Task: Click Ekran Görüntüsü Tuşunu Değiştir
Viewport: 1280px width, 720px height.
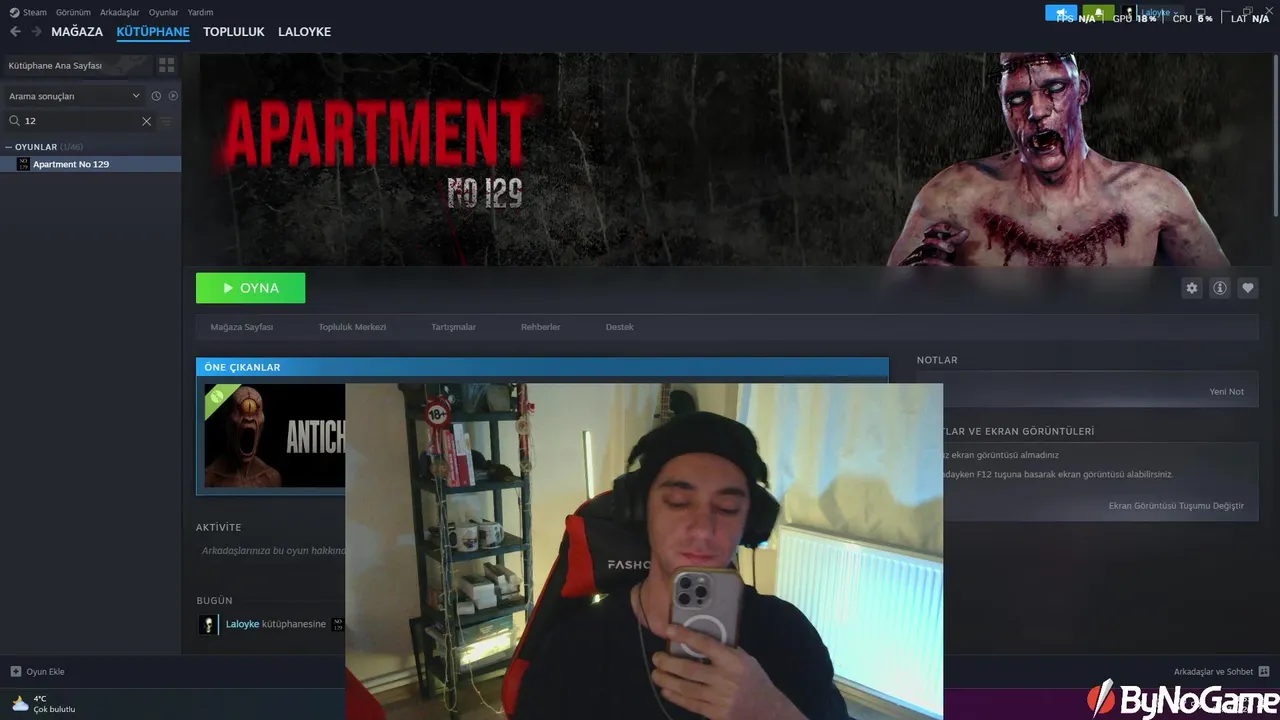Action: pyautogui.click(x=1176, y=506)
